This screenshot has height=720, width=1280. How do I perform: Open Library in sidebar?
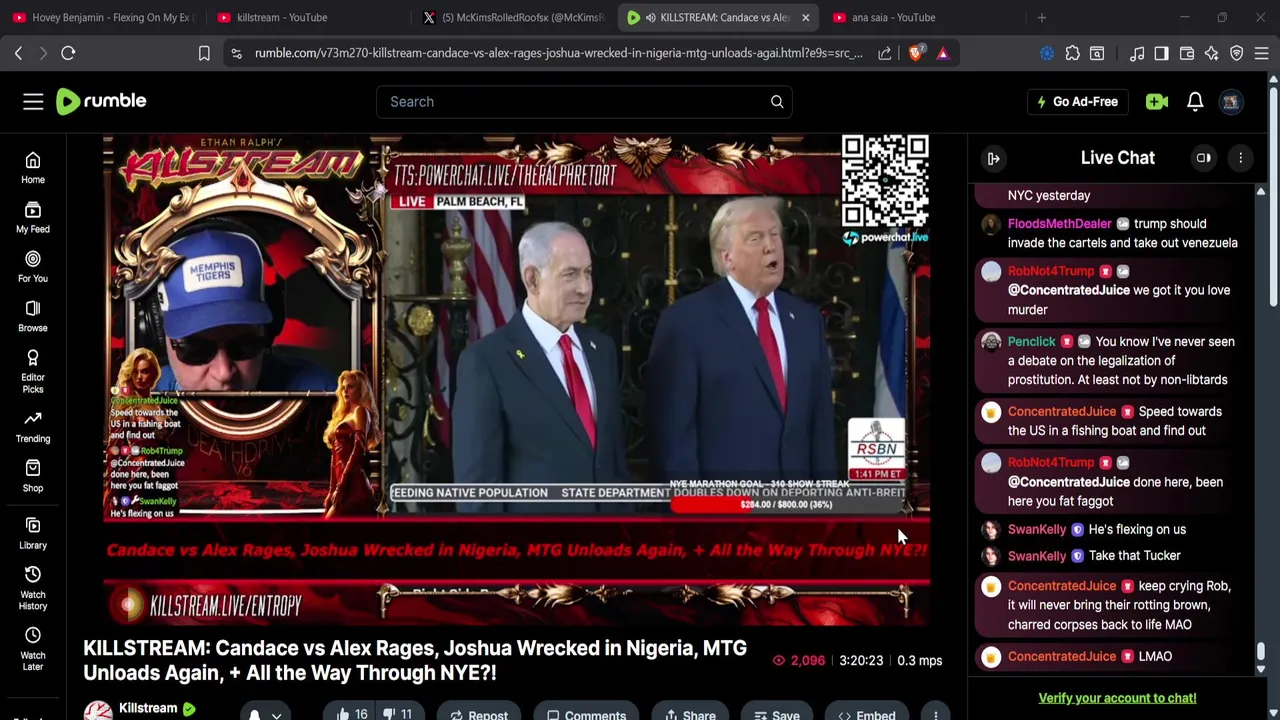[33, 533]
